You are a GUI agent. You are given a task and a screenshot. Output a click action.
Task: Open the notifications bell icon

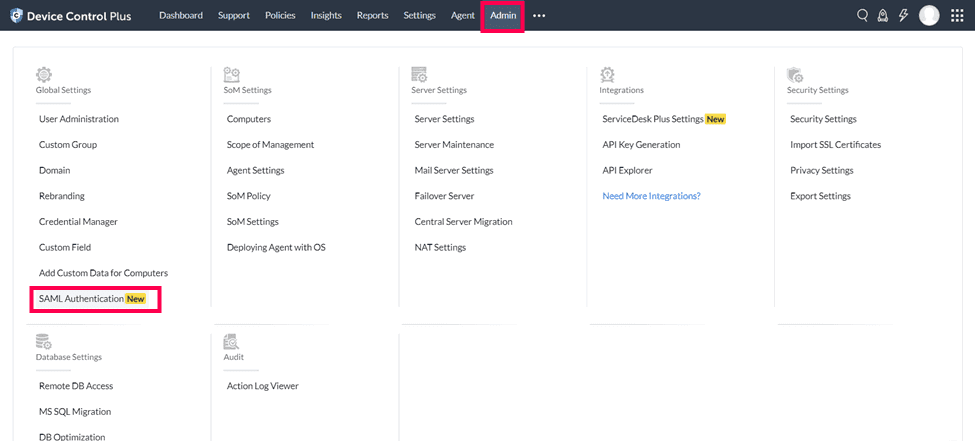883,15
